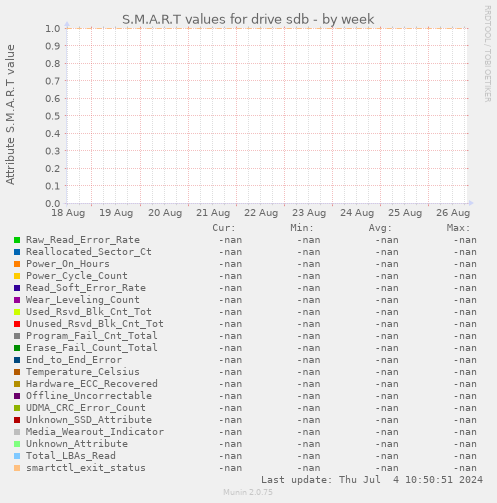Click the Avg value for Power_On_Hours
Viewport: 497px width, 503px height.
pos(387,264)
